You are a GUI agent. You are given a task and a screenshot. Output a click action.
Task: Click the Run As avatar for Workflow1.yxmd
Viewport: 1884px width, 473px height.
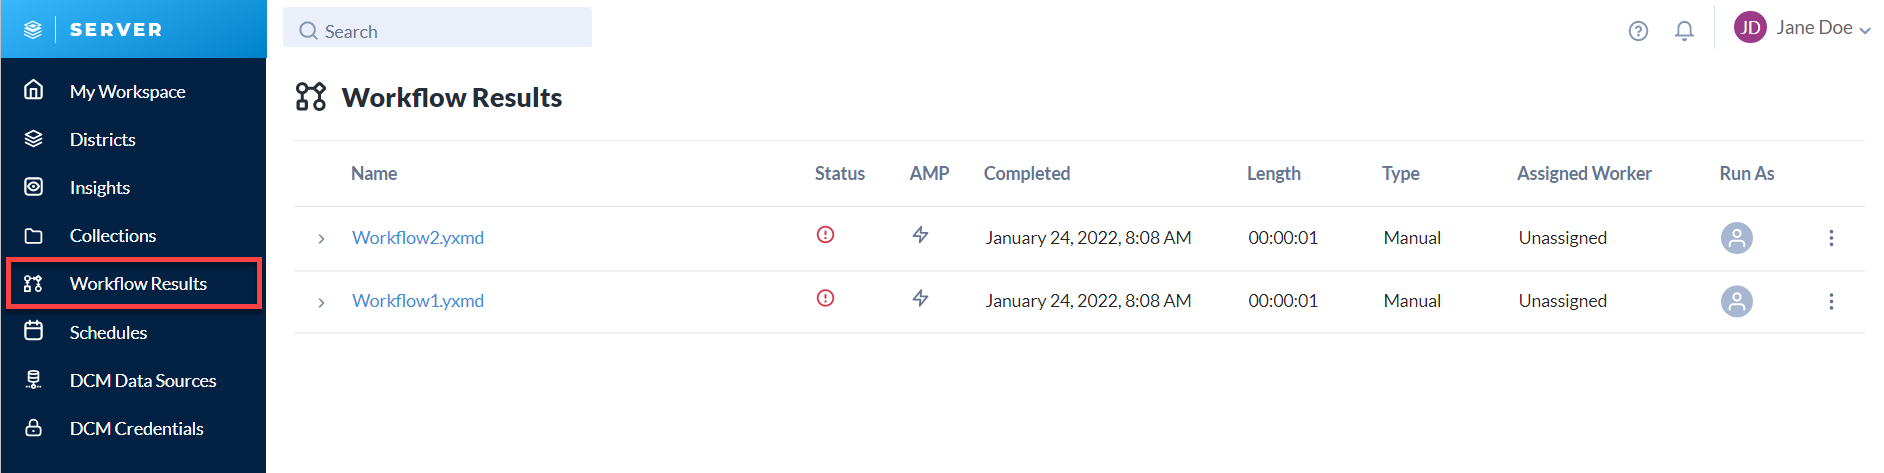click(1737, 301)
